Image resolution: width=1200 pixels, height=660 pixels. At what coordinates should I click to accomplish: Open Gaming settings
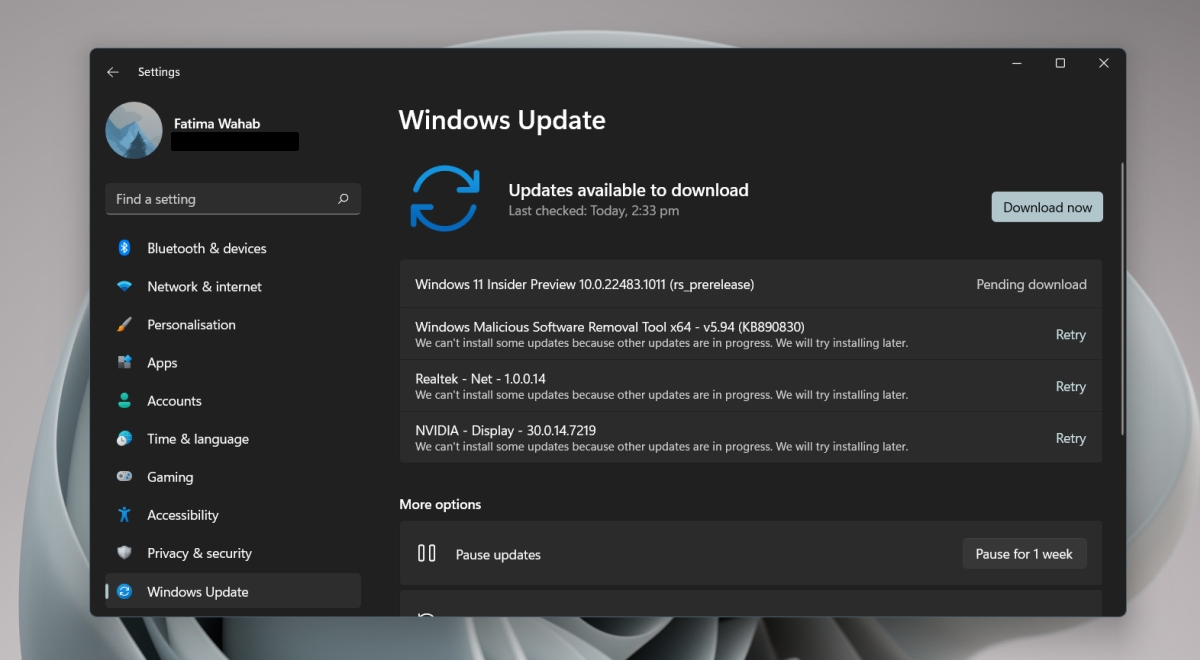pos(233,477)
